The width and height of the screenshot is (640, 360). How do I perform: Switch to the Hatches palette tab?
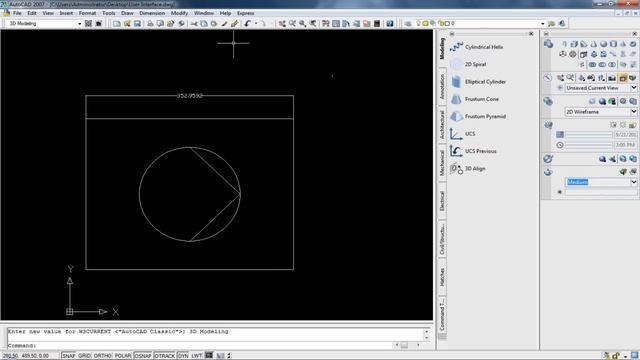(442, 277)
